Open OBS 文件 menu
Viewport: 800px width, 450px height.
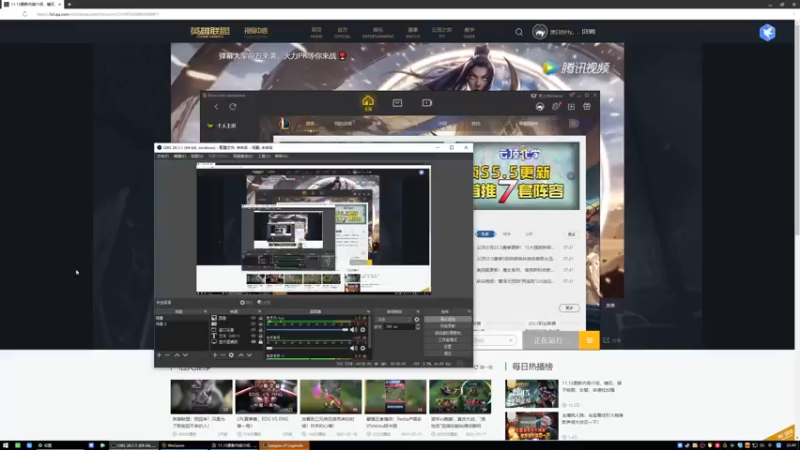[x=163, y=156]
